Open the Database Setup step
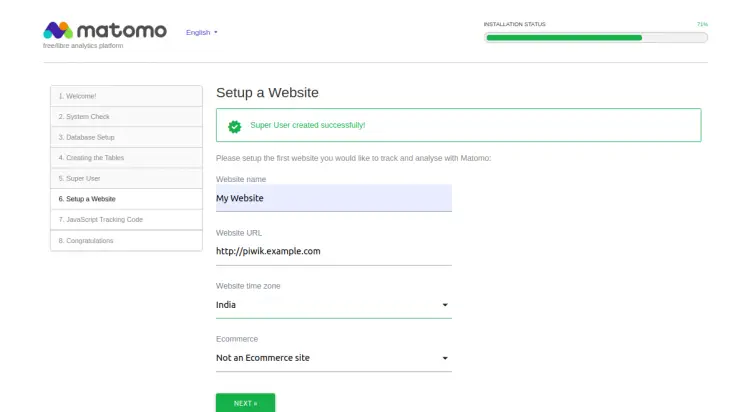This screenshot has height=412, width=750. coord(126,137)
